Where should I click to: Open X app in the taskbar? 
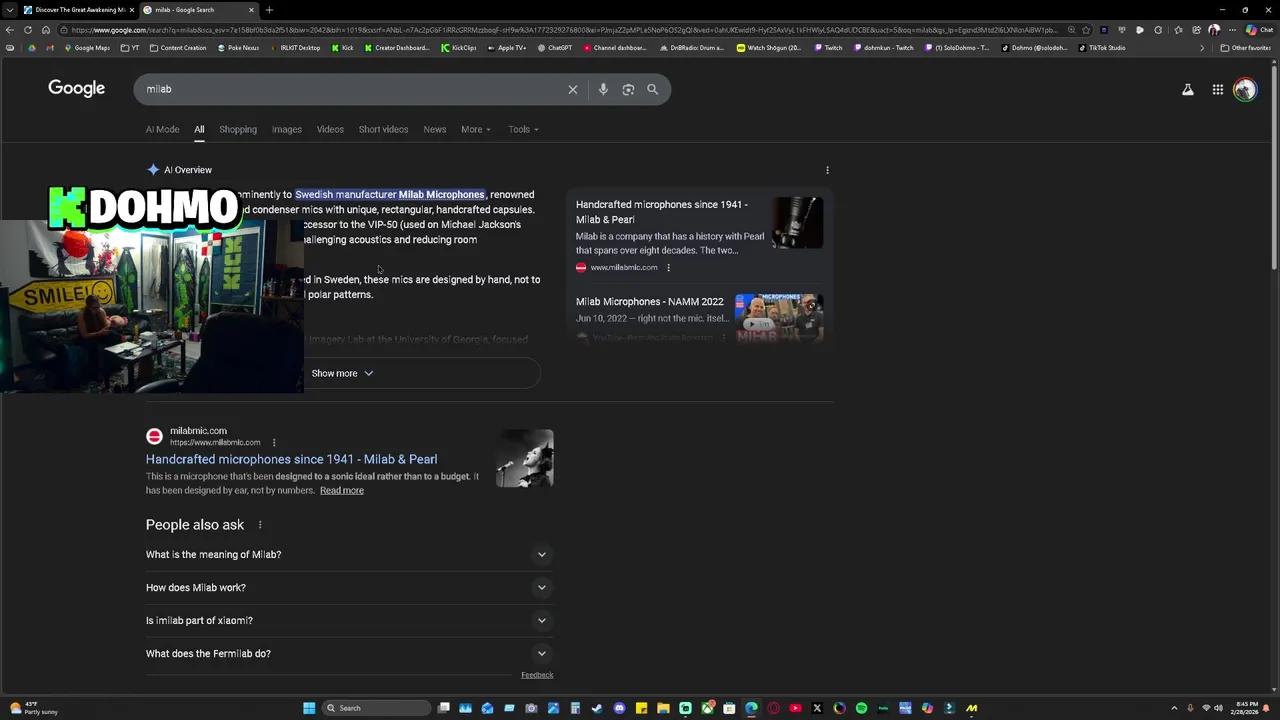(817, 708)
